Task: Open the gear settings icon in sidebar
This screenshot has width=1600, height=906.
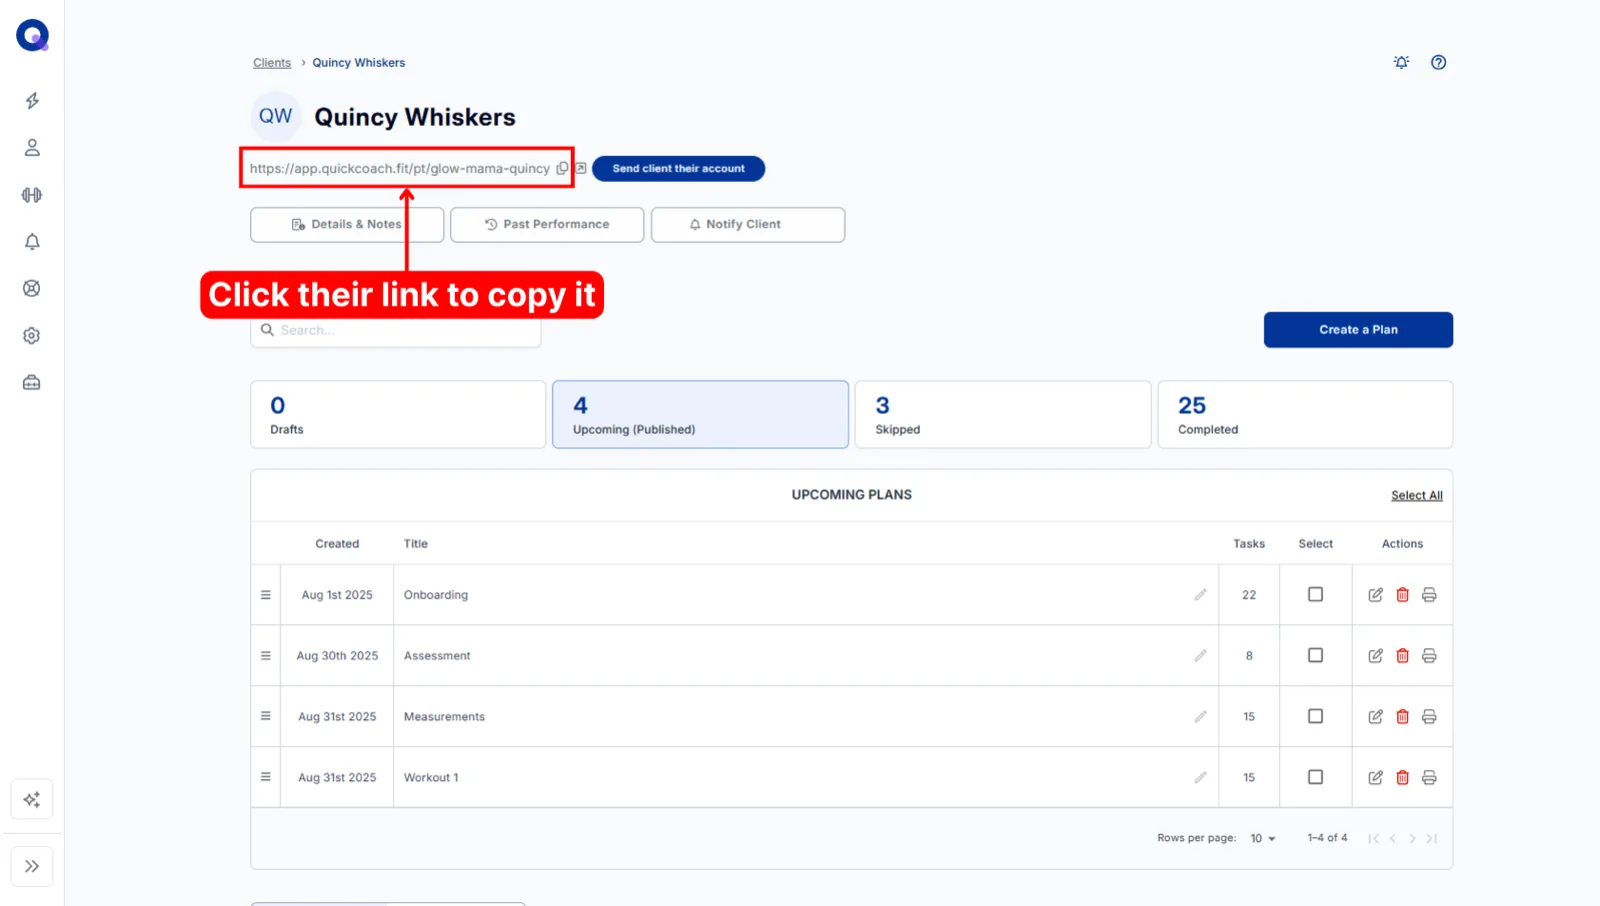Action: (x=32, y=336)
